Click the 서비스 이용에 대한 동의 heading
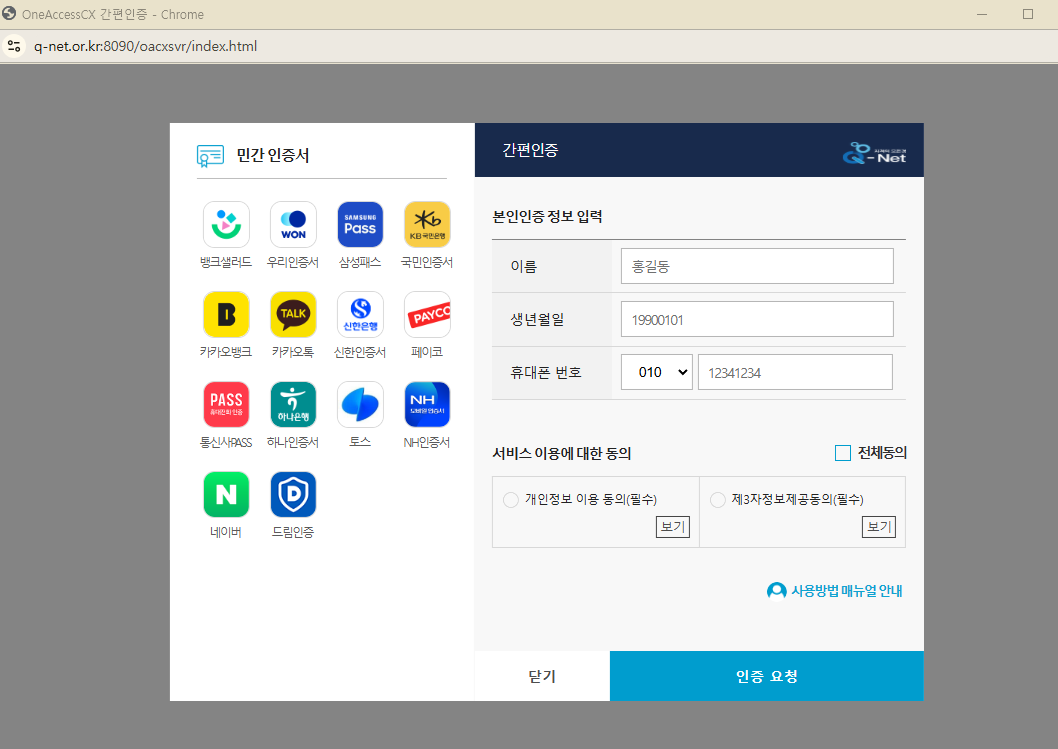Viewport: 1058px width, 749px height. (x=561, y=453)
